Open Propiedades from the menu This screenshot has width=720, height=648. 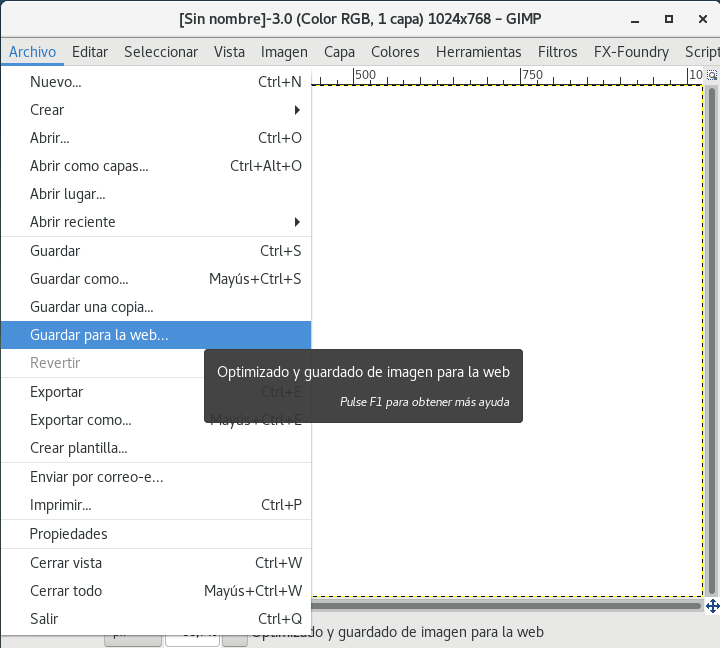(69, 534)
